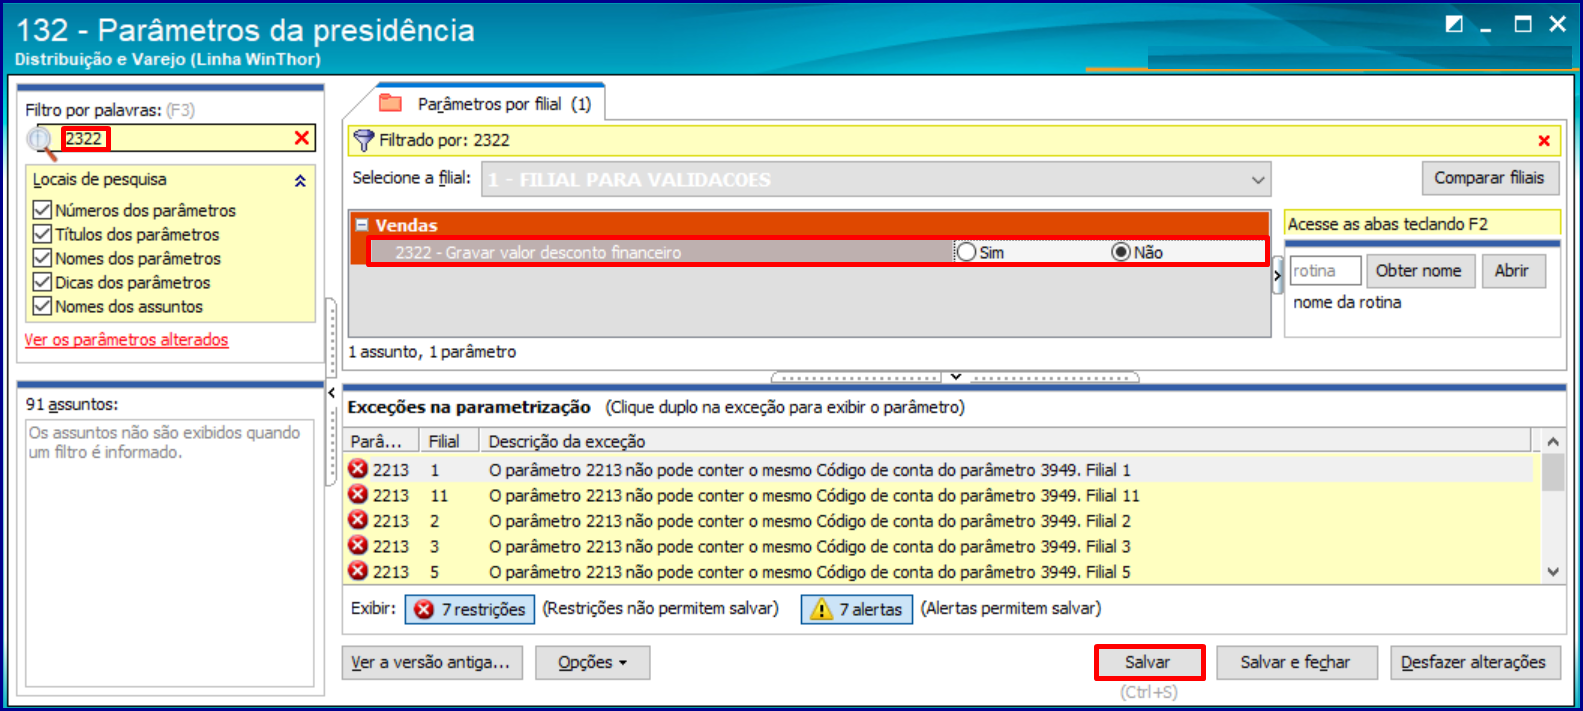Click the 'Comparar filiais' button

[x=1489, y=178]
